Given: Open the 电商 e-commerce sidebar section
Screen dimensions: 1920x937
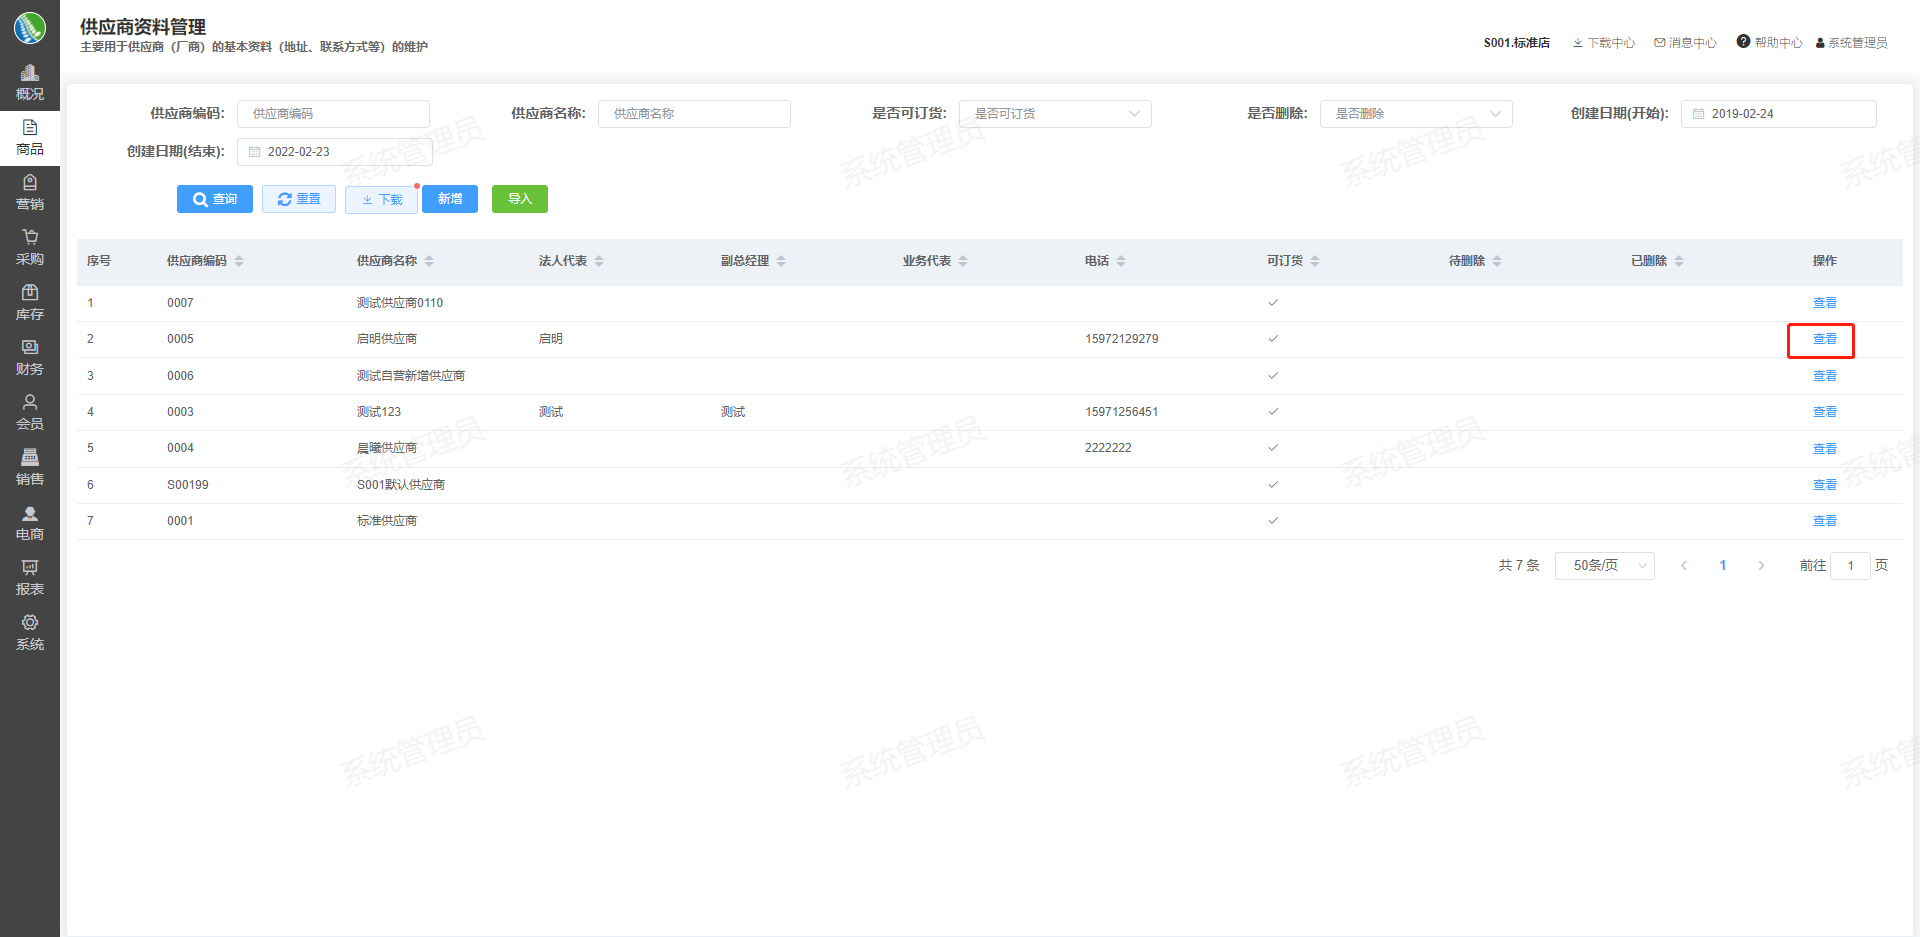Looking at the screenshot, I should click(x=30, y=523).
